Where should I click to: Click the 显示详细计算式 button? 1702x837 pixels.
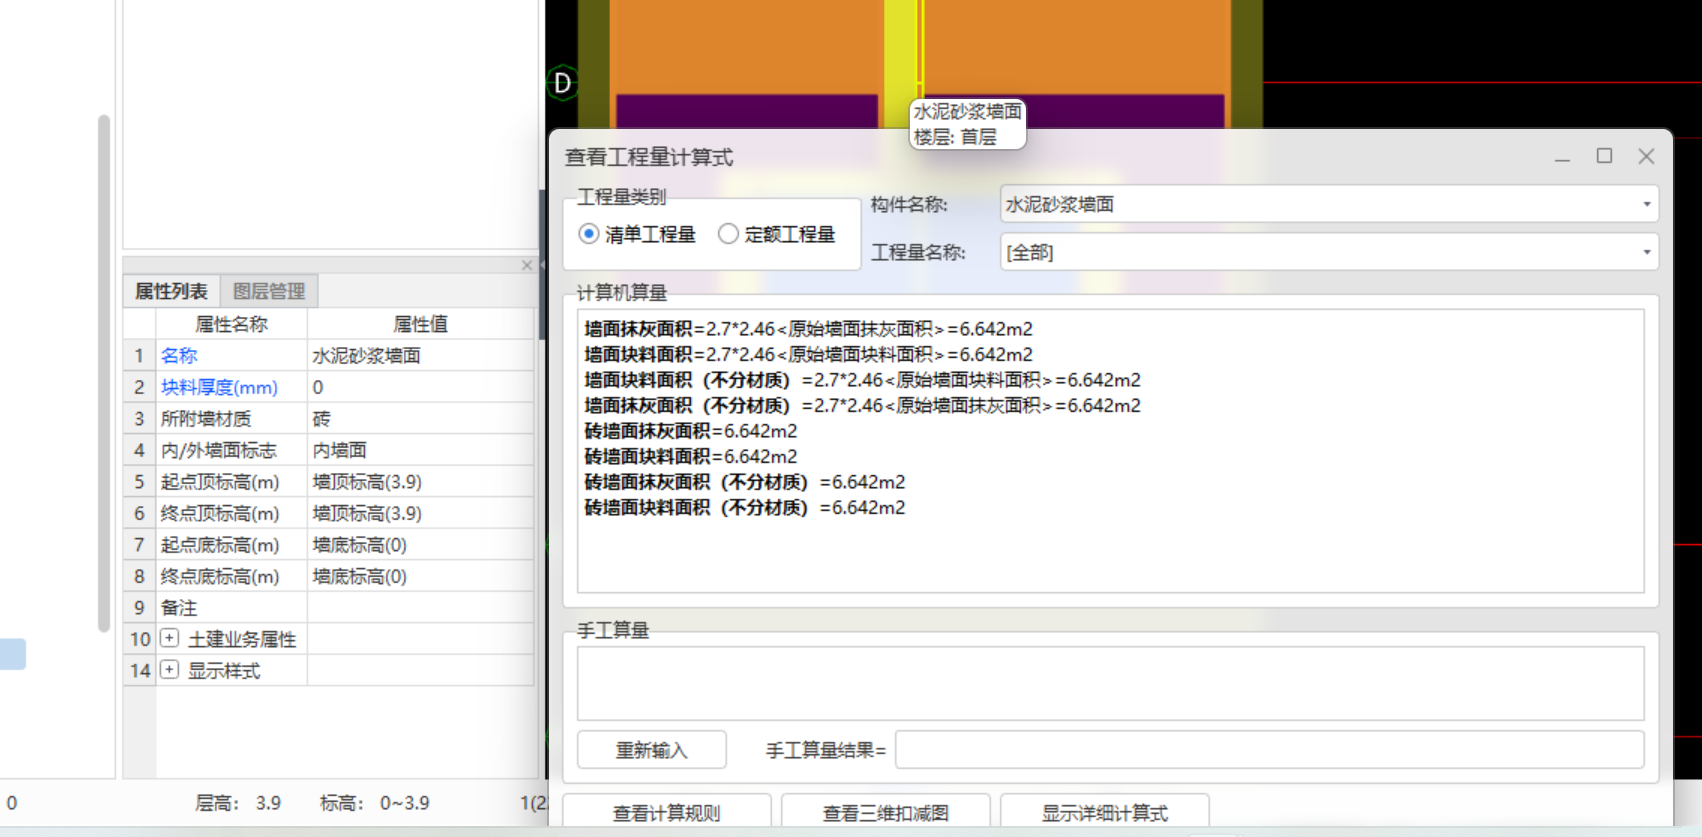(x=1105, y=812)
